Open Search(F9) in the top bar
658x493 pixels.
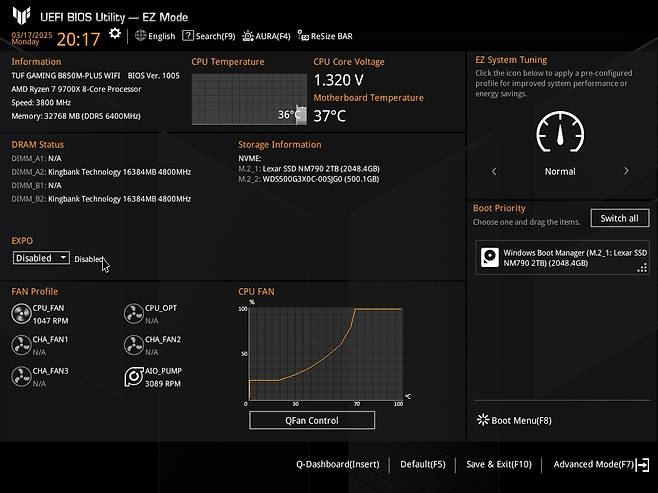[210, 36]
